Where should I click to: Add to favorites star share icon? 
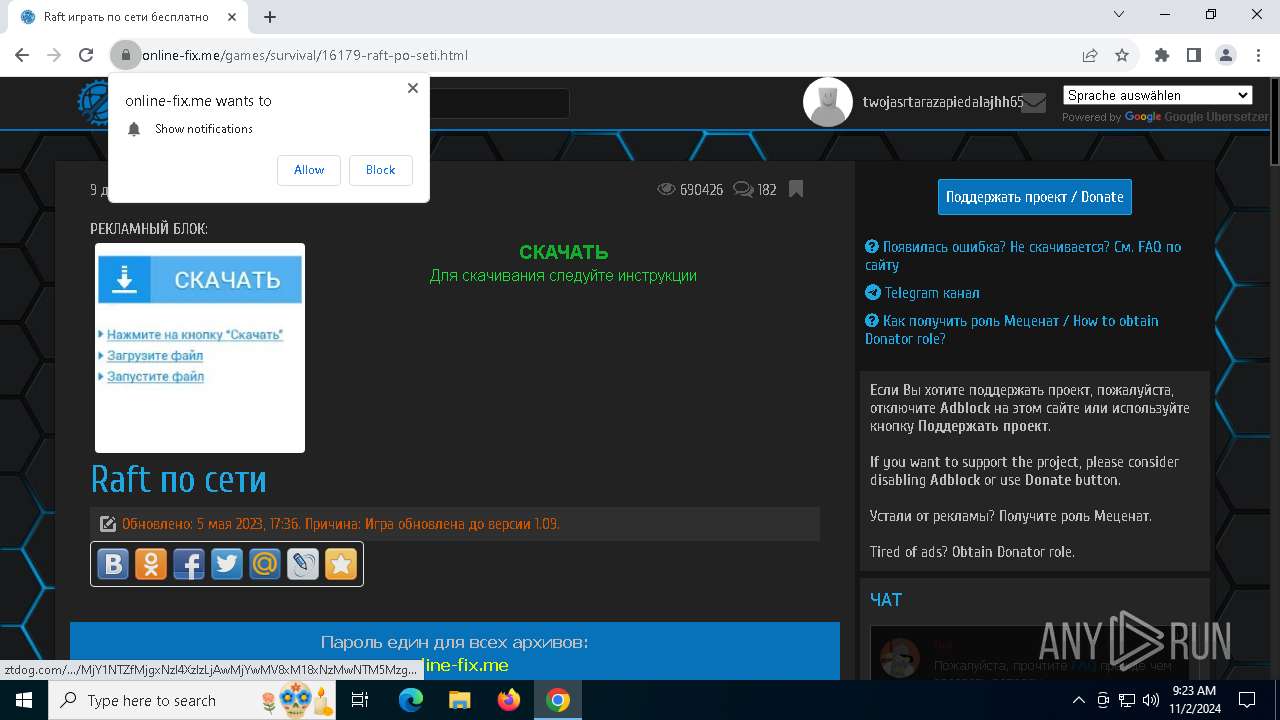pyautogui.click(x=341, y=564)
